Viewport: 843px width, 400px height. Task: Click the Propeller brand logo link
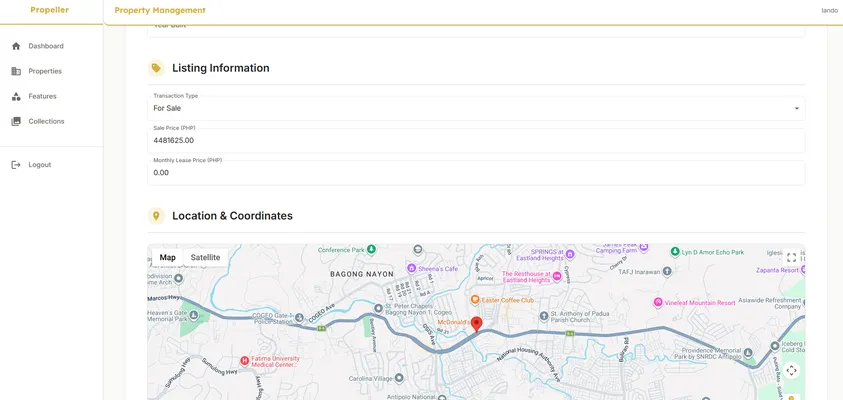[x=50, y=10]
